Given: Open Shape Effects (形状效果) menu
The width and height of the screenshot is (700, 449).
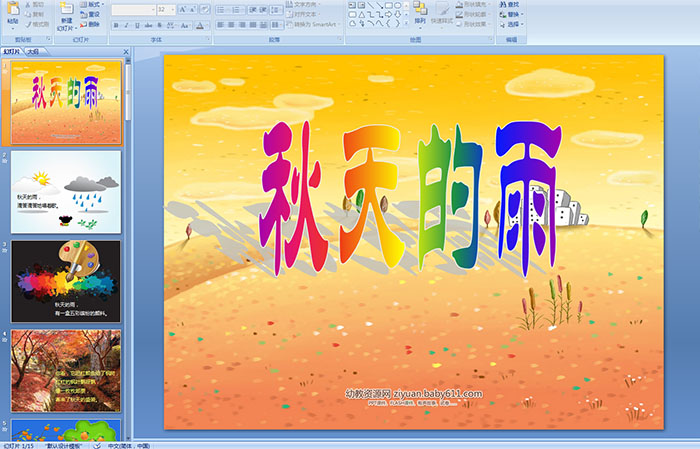Looking at the screenshot, I should (472, 24).
